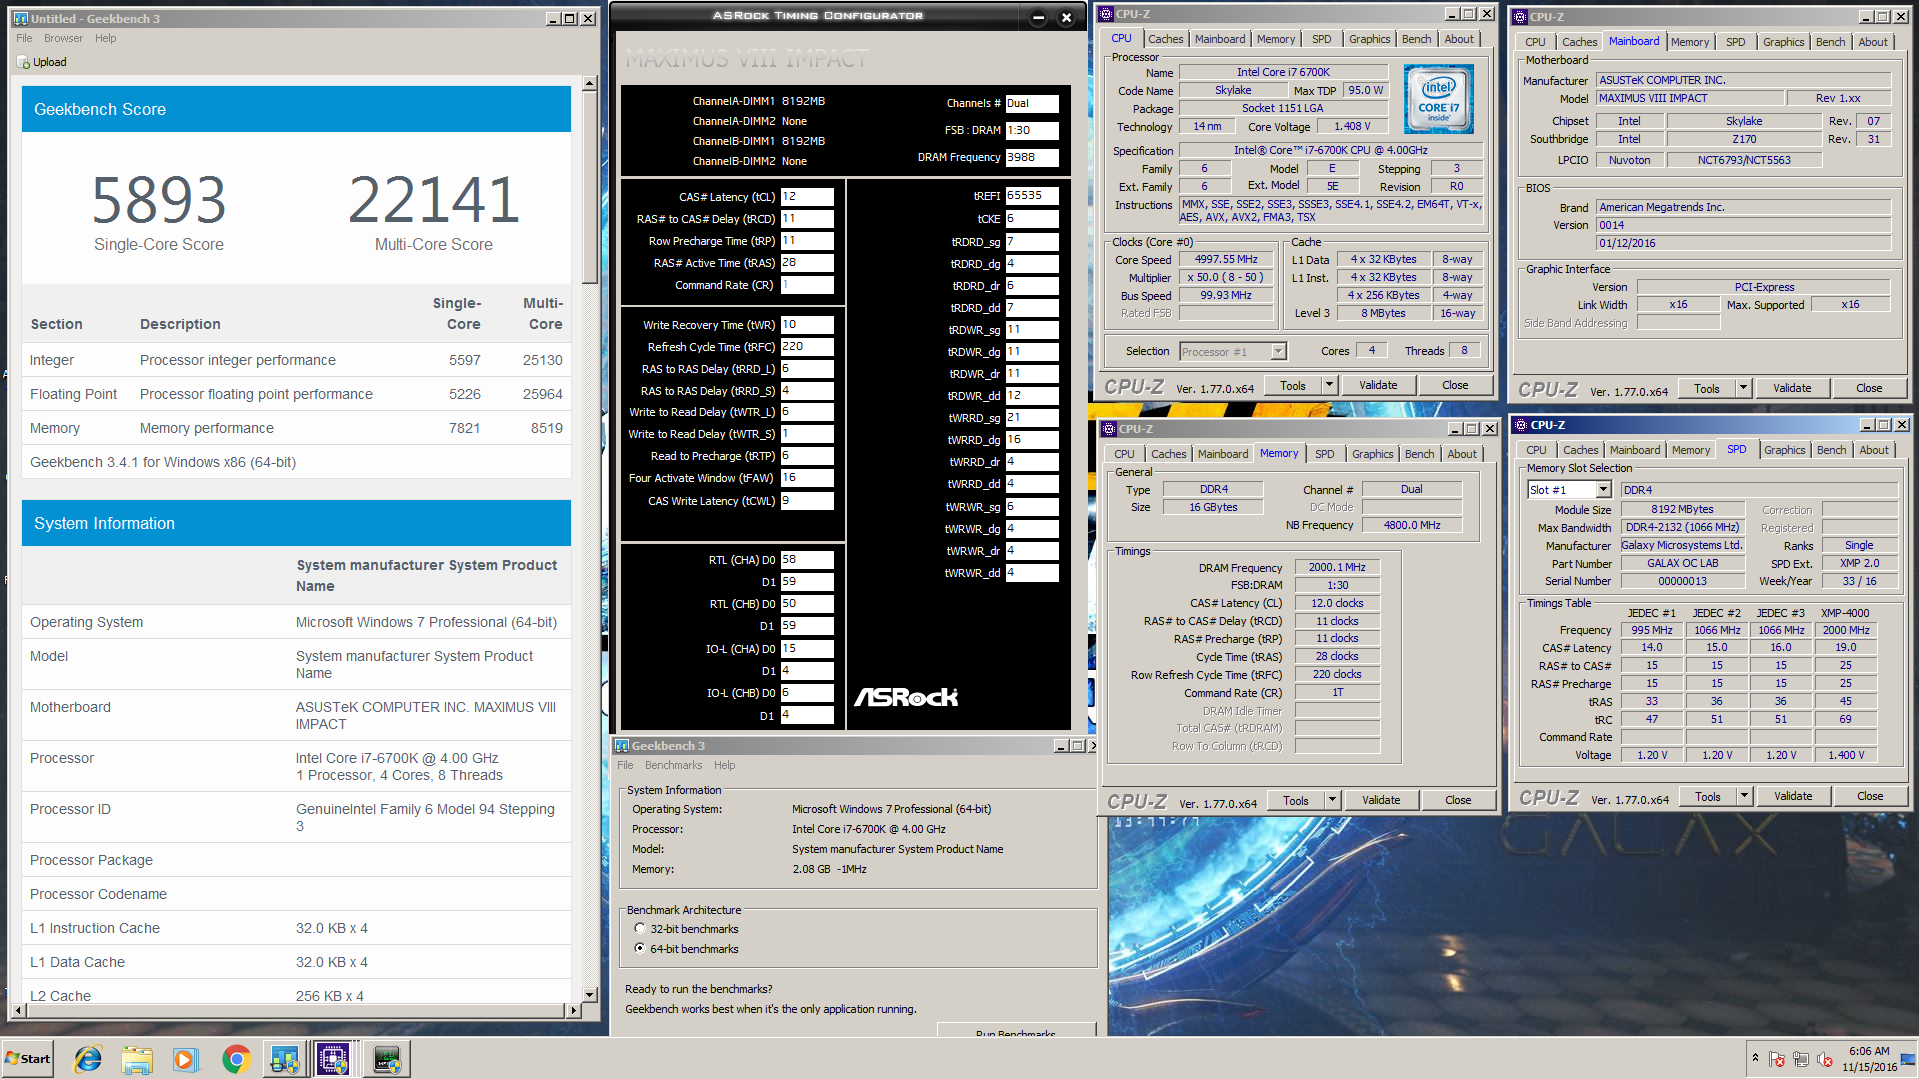Open Tools dropdown arrow in CPU-Z Memory window
Screen dimensions: 1919x1079
pyautogui.click(x=1332, y=800)
